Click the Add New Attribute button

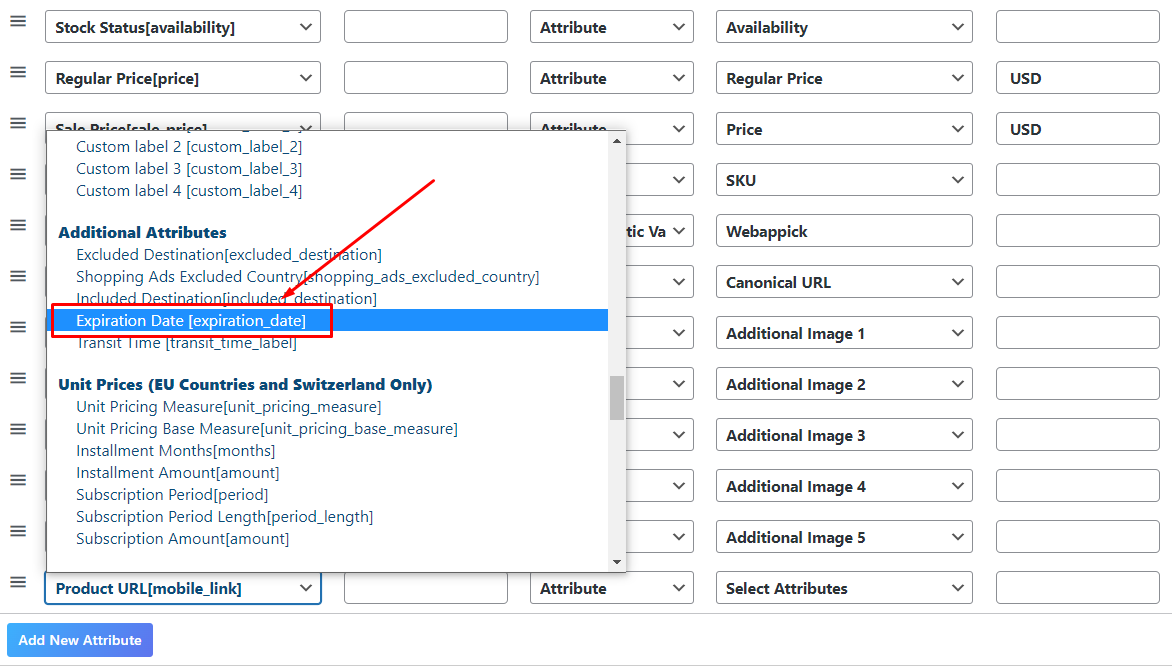(x=79, y=639)
